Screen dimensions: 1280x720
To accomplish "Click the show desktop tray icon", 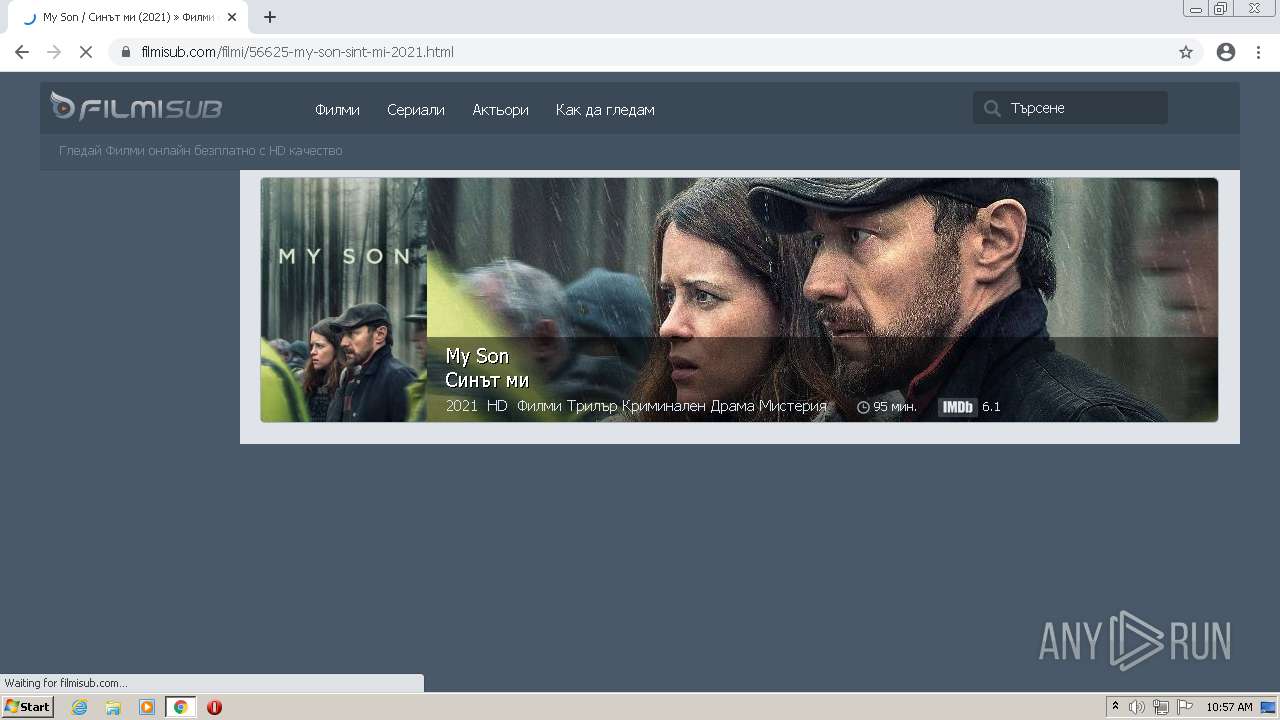I will coord(1269,707).
